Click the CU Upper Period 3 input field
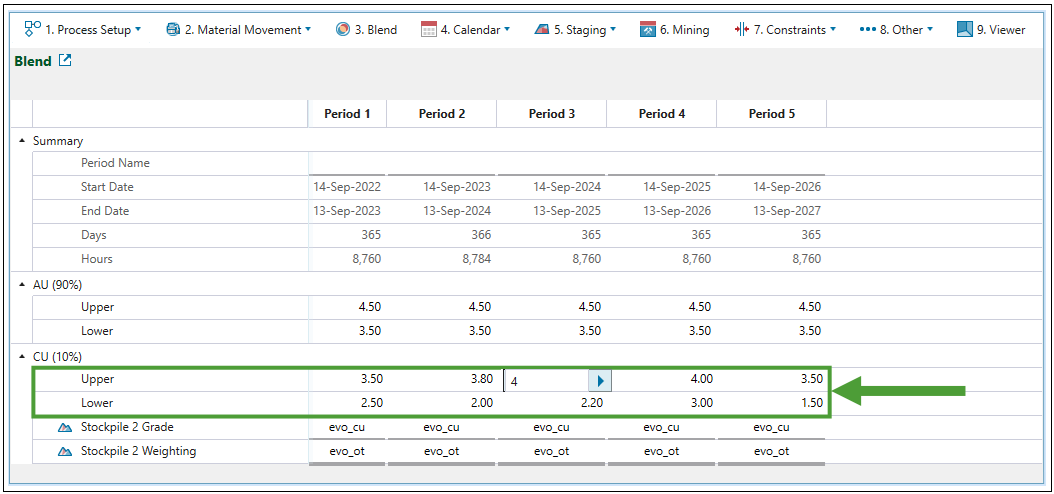 546,381
